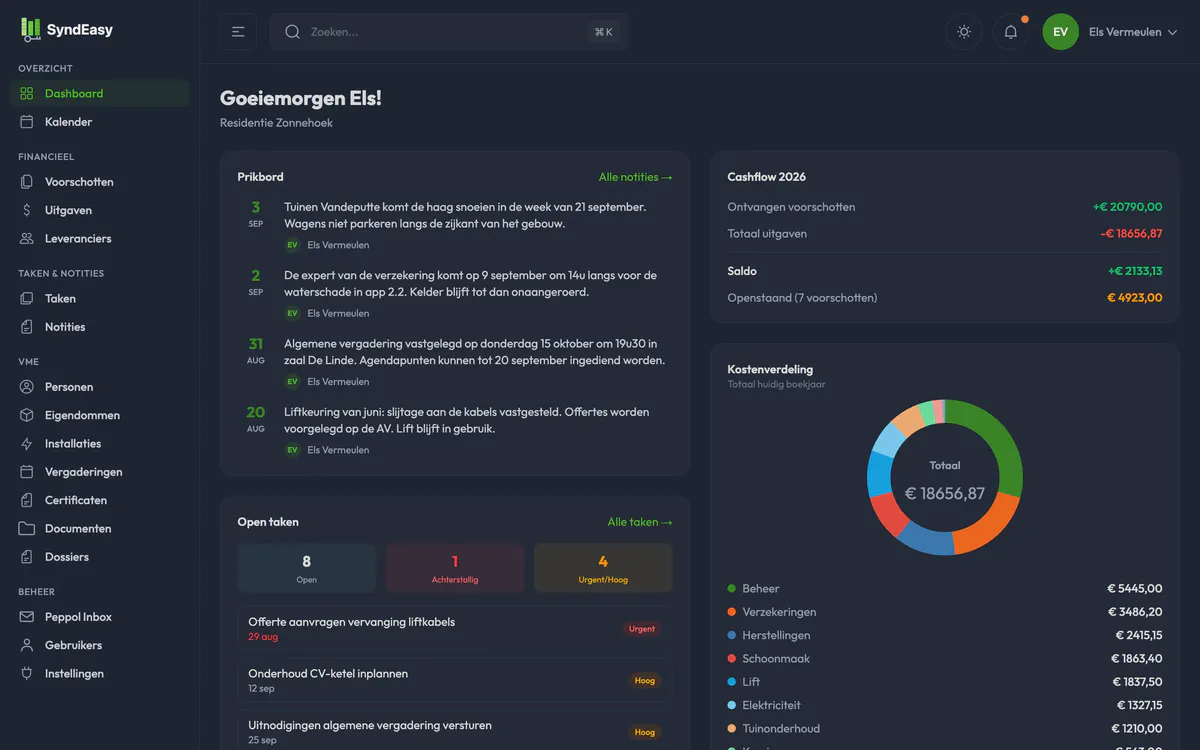This screenshot has height=750, width=1200.
Task: Open Dashboard via its grid icon
Action: (27, 93)
